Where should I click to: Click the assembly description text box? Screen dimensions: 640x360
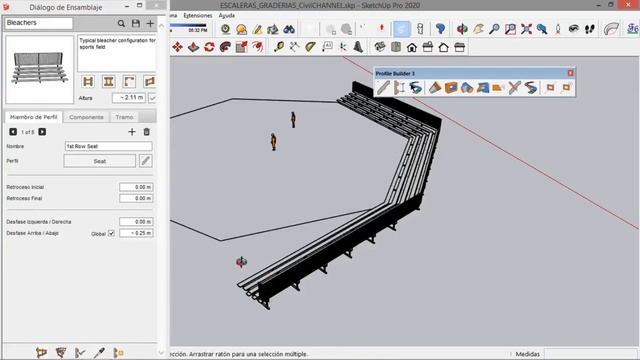117,53
